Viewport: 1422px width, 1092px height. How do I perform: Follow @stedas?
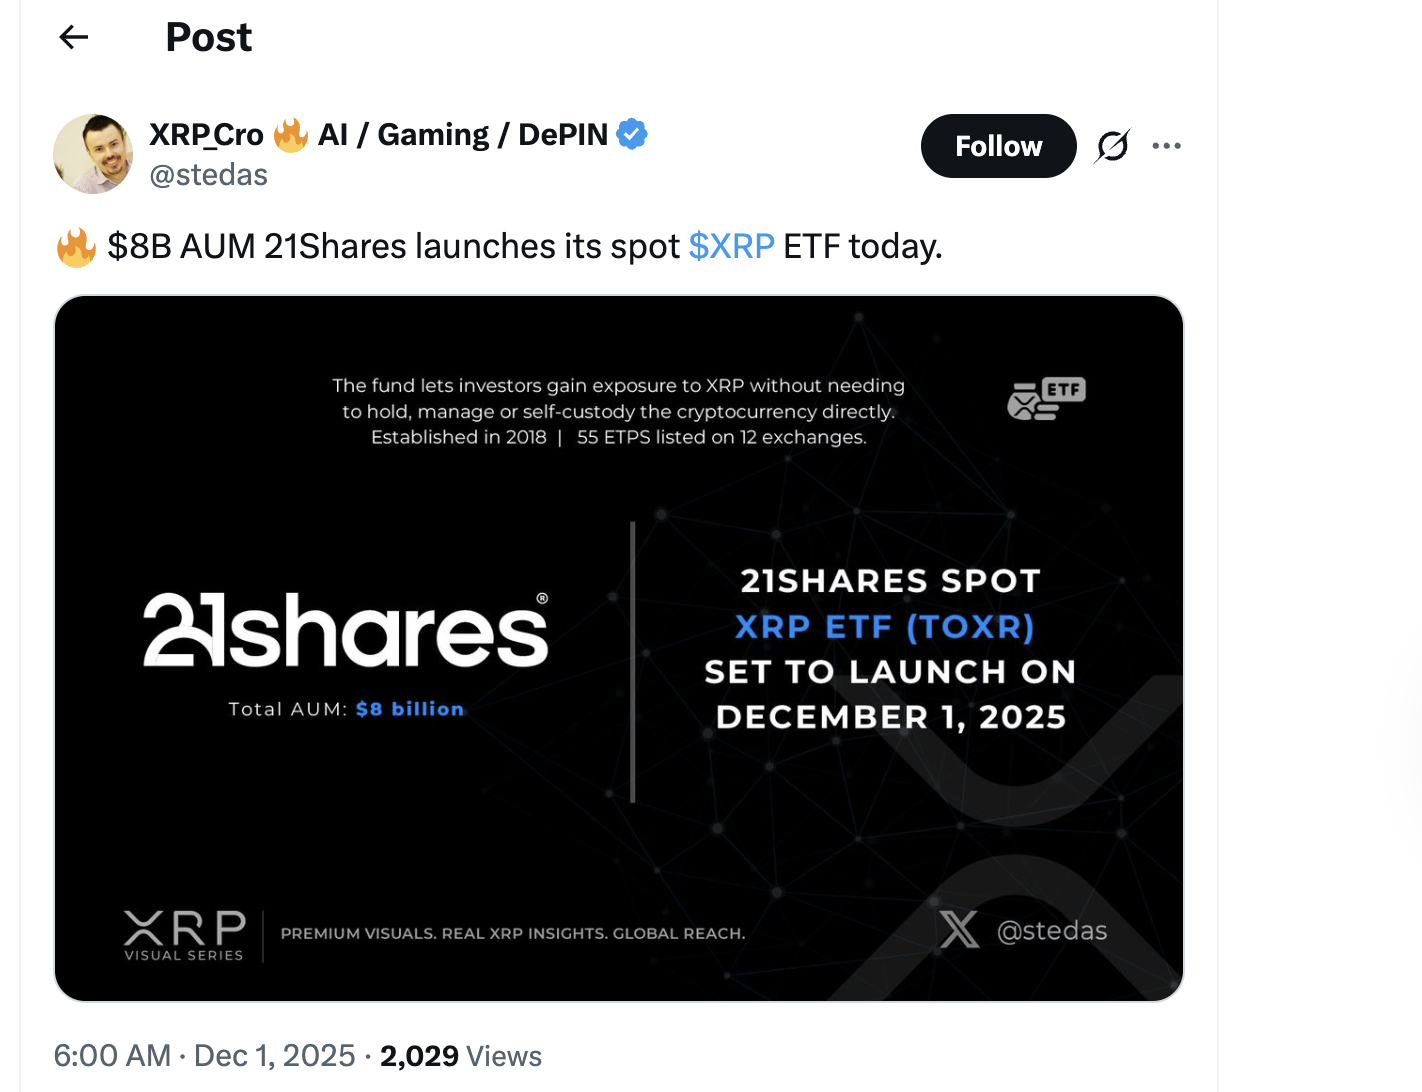998,145
